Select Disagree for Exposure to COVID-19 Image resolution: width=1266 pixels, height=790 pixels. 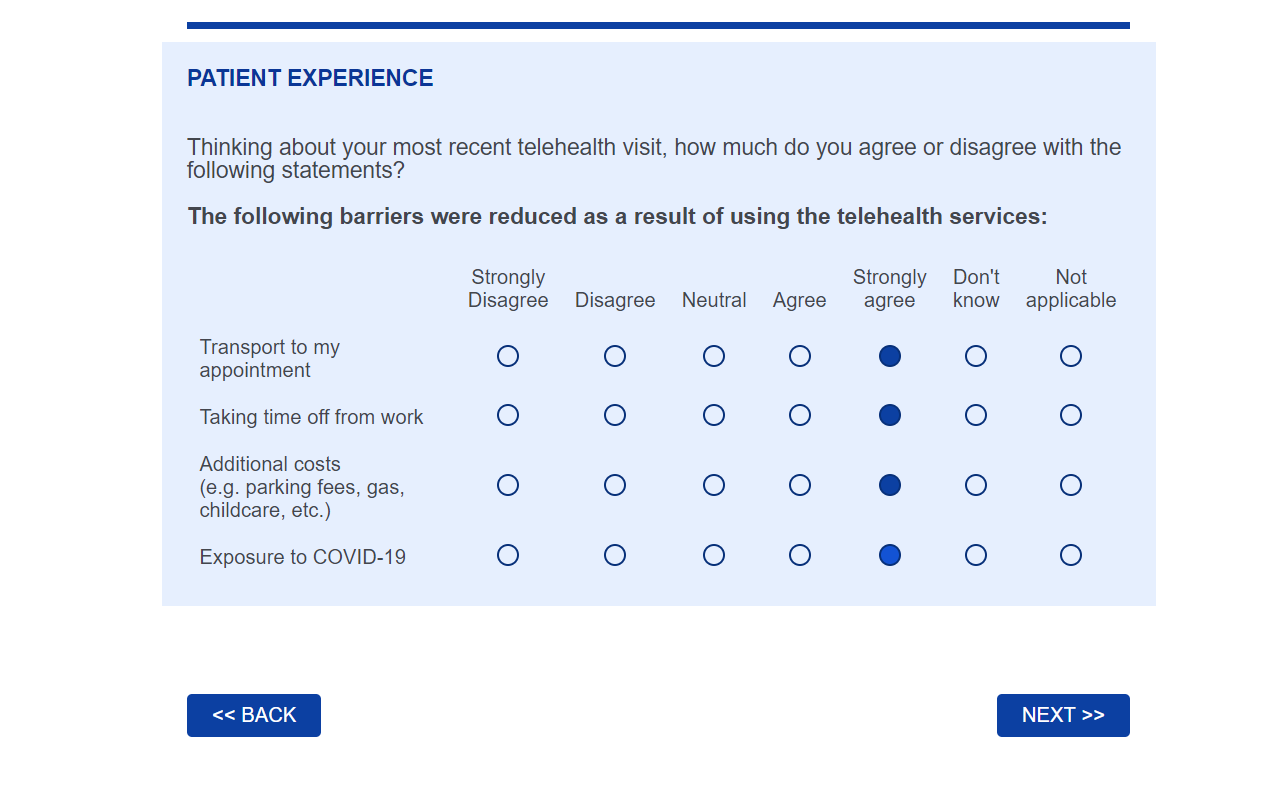tap(615, 555)
